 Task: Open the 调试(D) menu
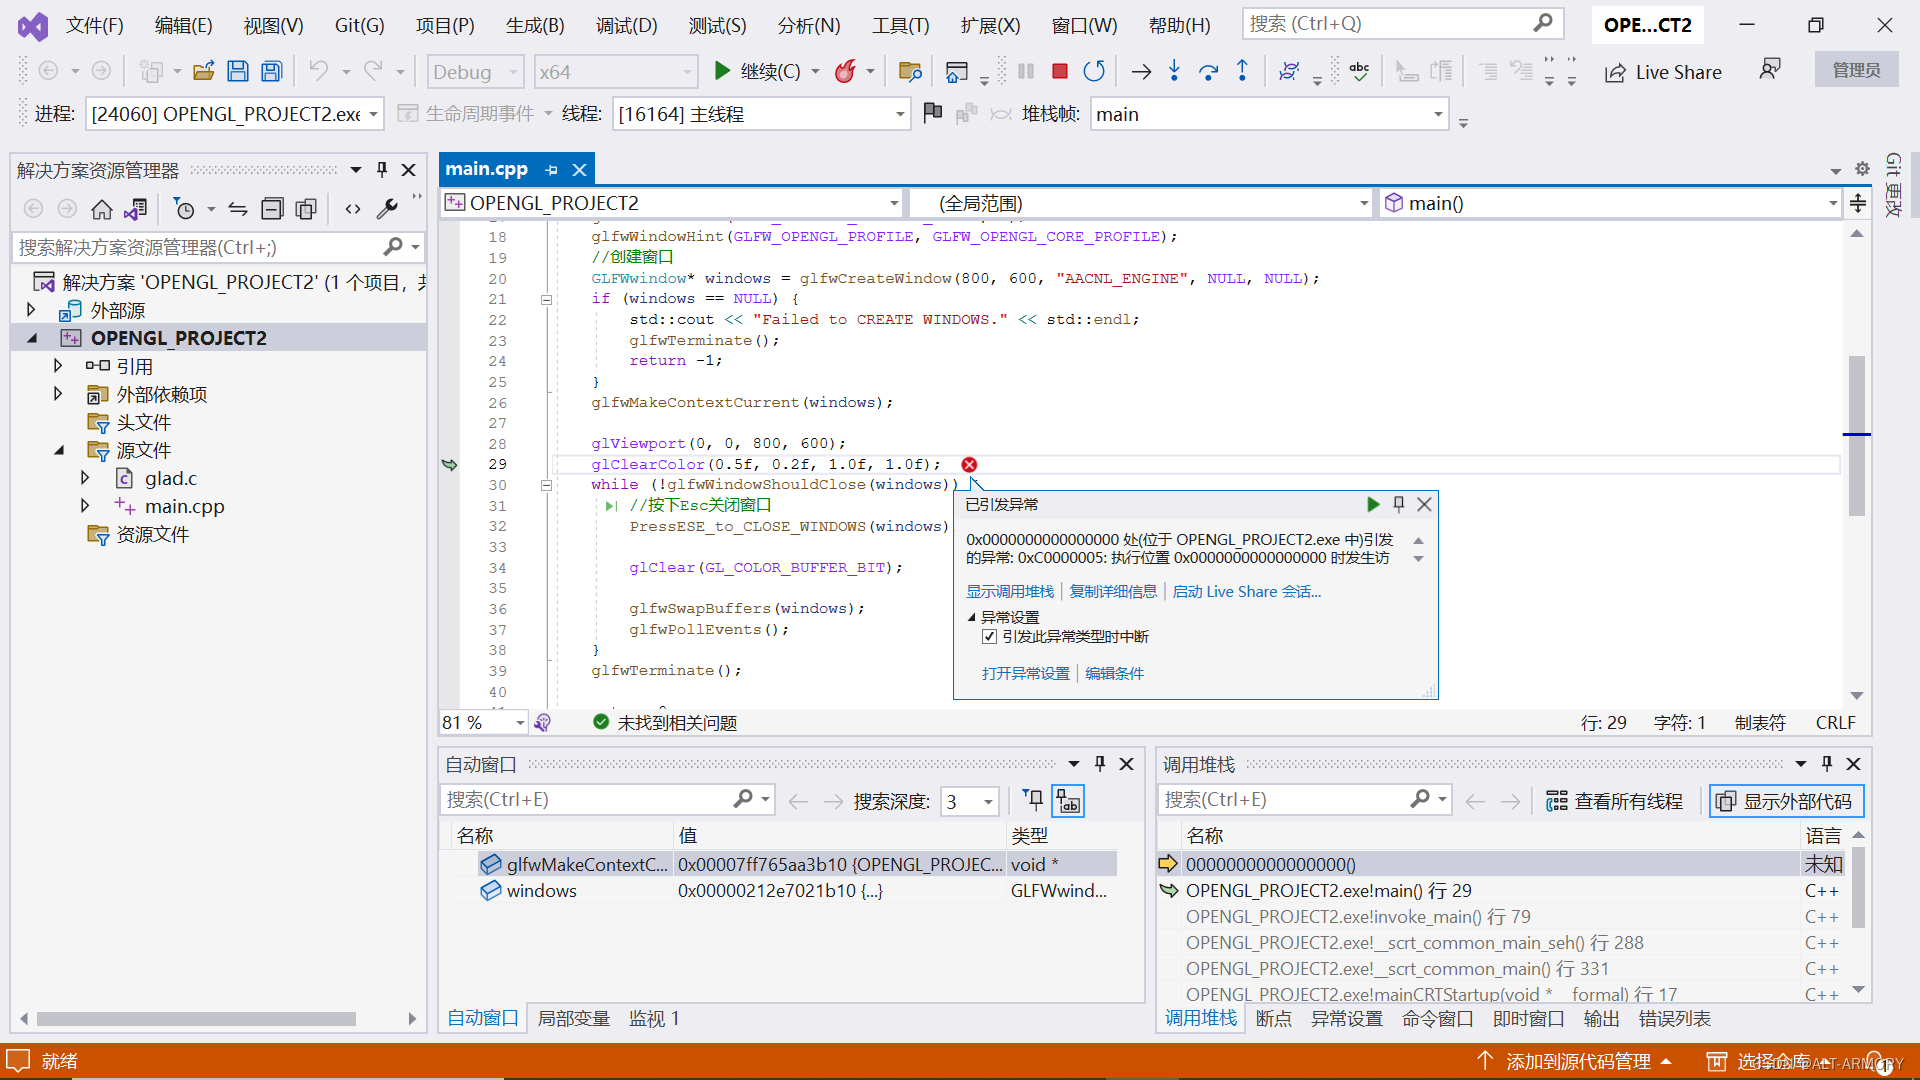point(626,25)
